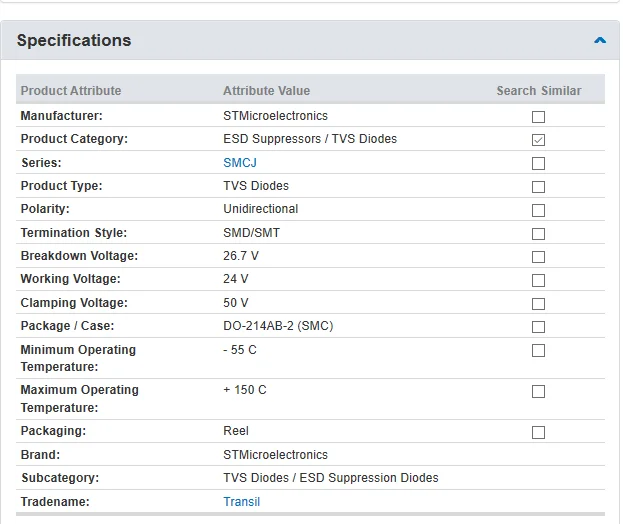The image size is (623, 524).
Task: Select the + 150 C temperature value
Action: pyautogui.click(x=244, y=390)
